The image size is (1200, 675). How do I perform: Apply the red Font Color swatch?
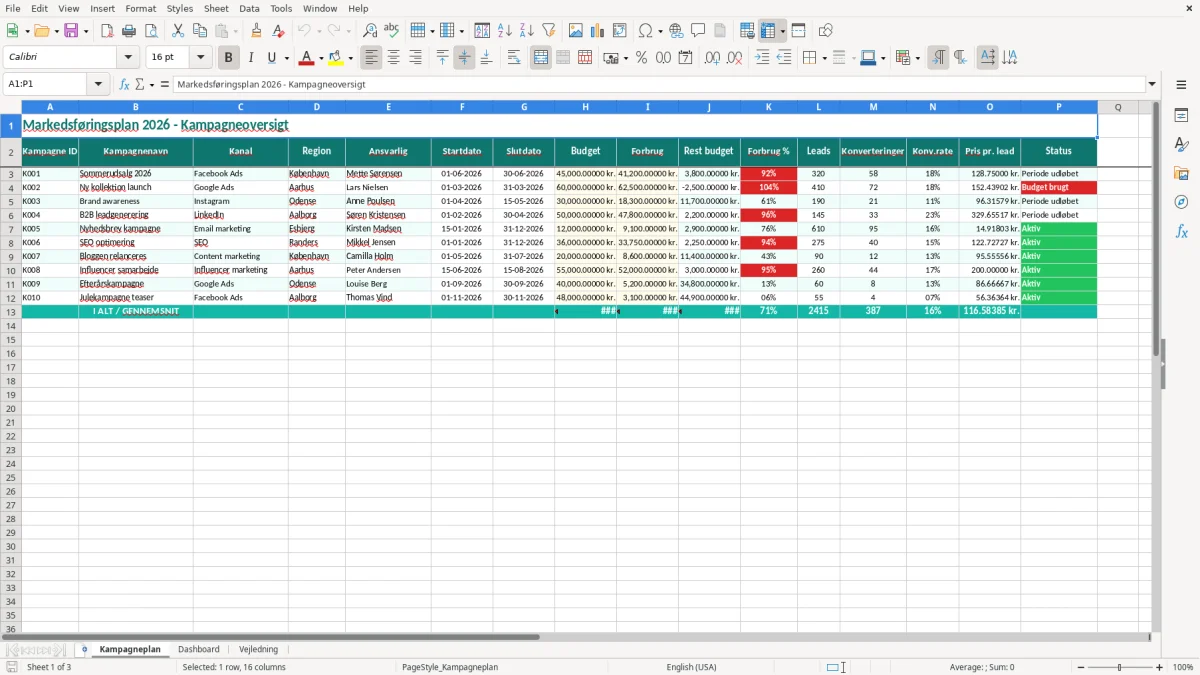click(x=307, y=58)
